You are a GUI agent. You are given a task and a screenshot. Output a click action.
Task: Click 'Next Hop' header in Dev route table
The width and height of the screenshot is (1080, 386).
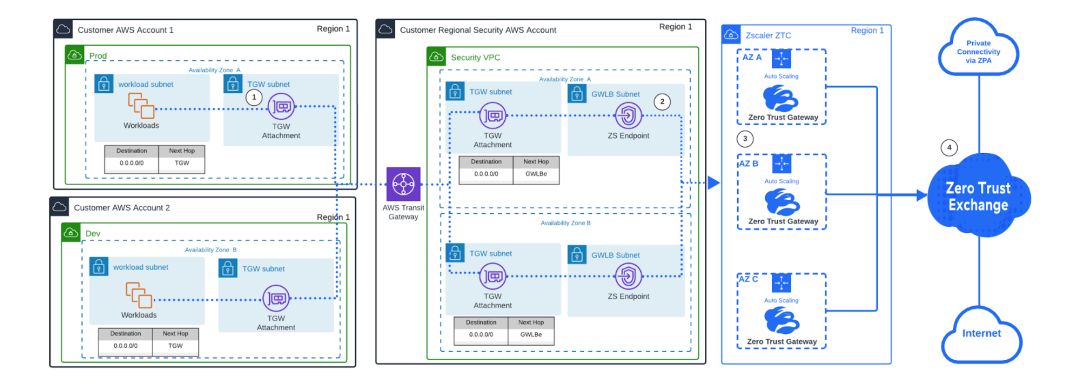[x=175, y=334]
